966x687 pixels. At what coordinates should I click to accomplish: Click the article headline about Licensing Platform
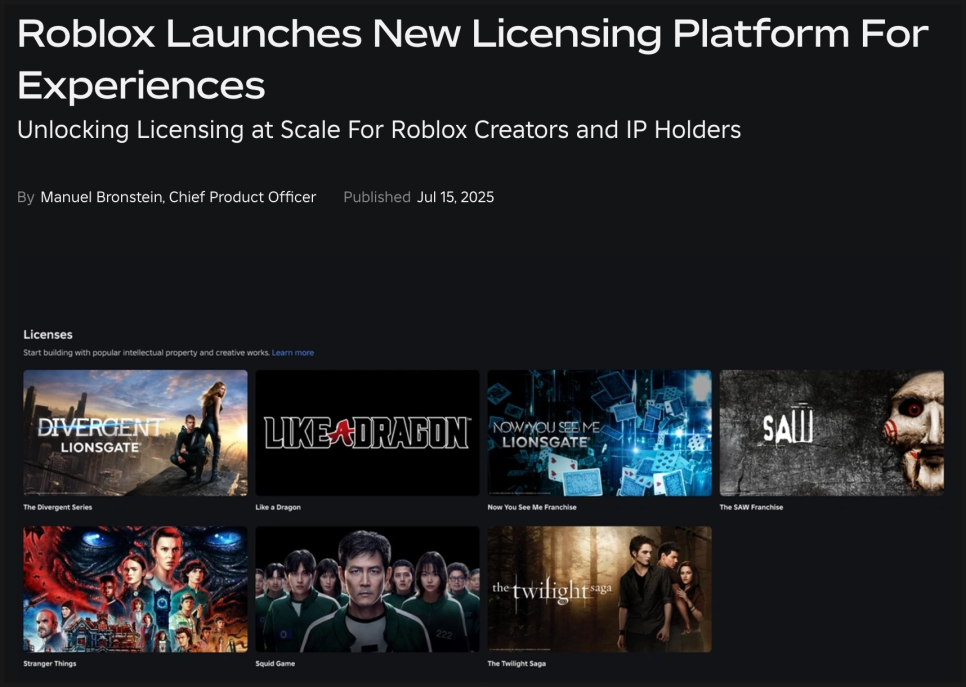[473, 59]
